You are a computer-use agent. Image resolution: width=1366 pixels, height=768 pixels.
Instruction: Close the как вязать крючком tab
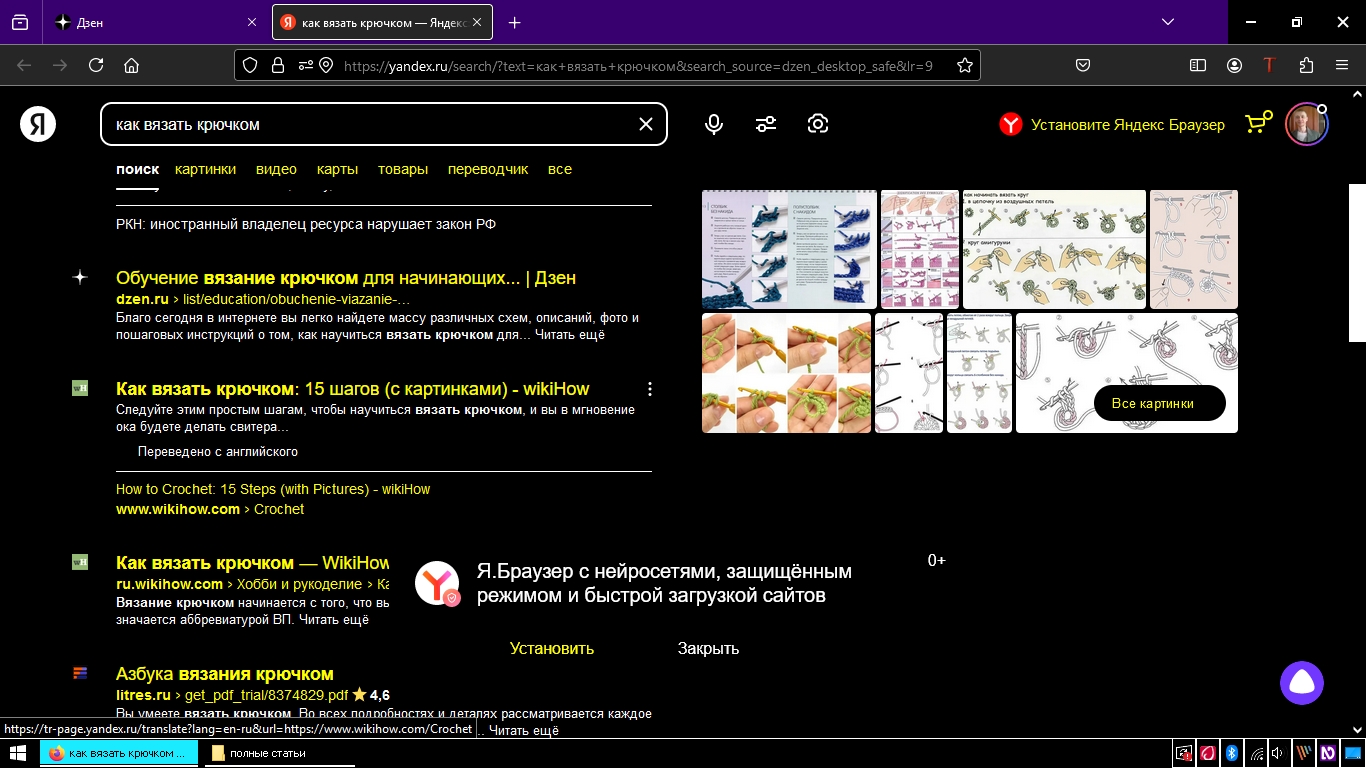(477, 22)
